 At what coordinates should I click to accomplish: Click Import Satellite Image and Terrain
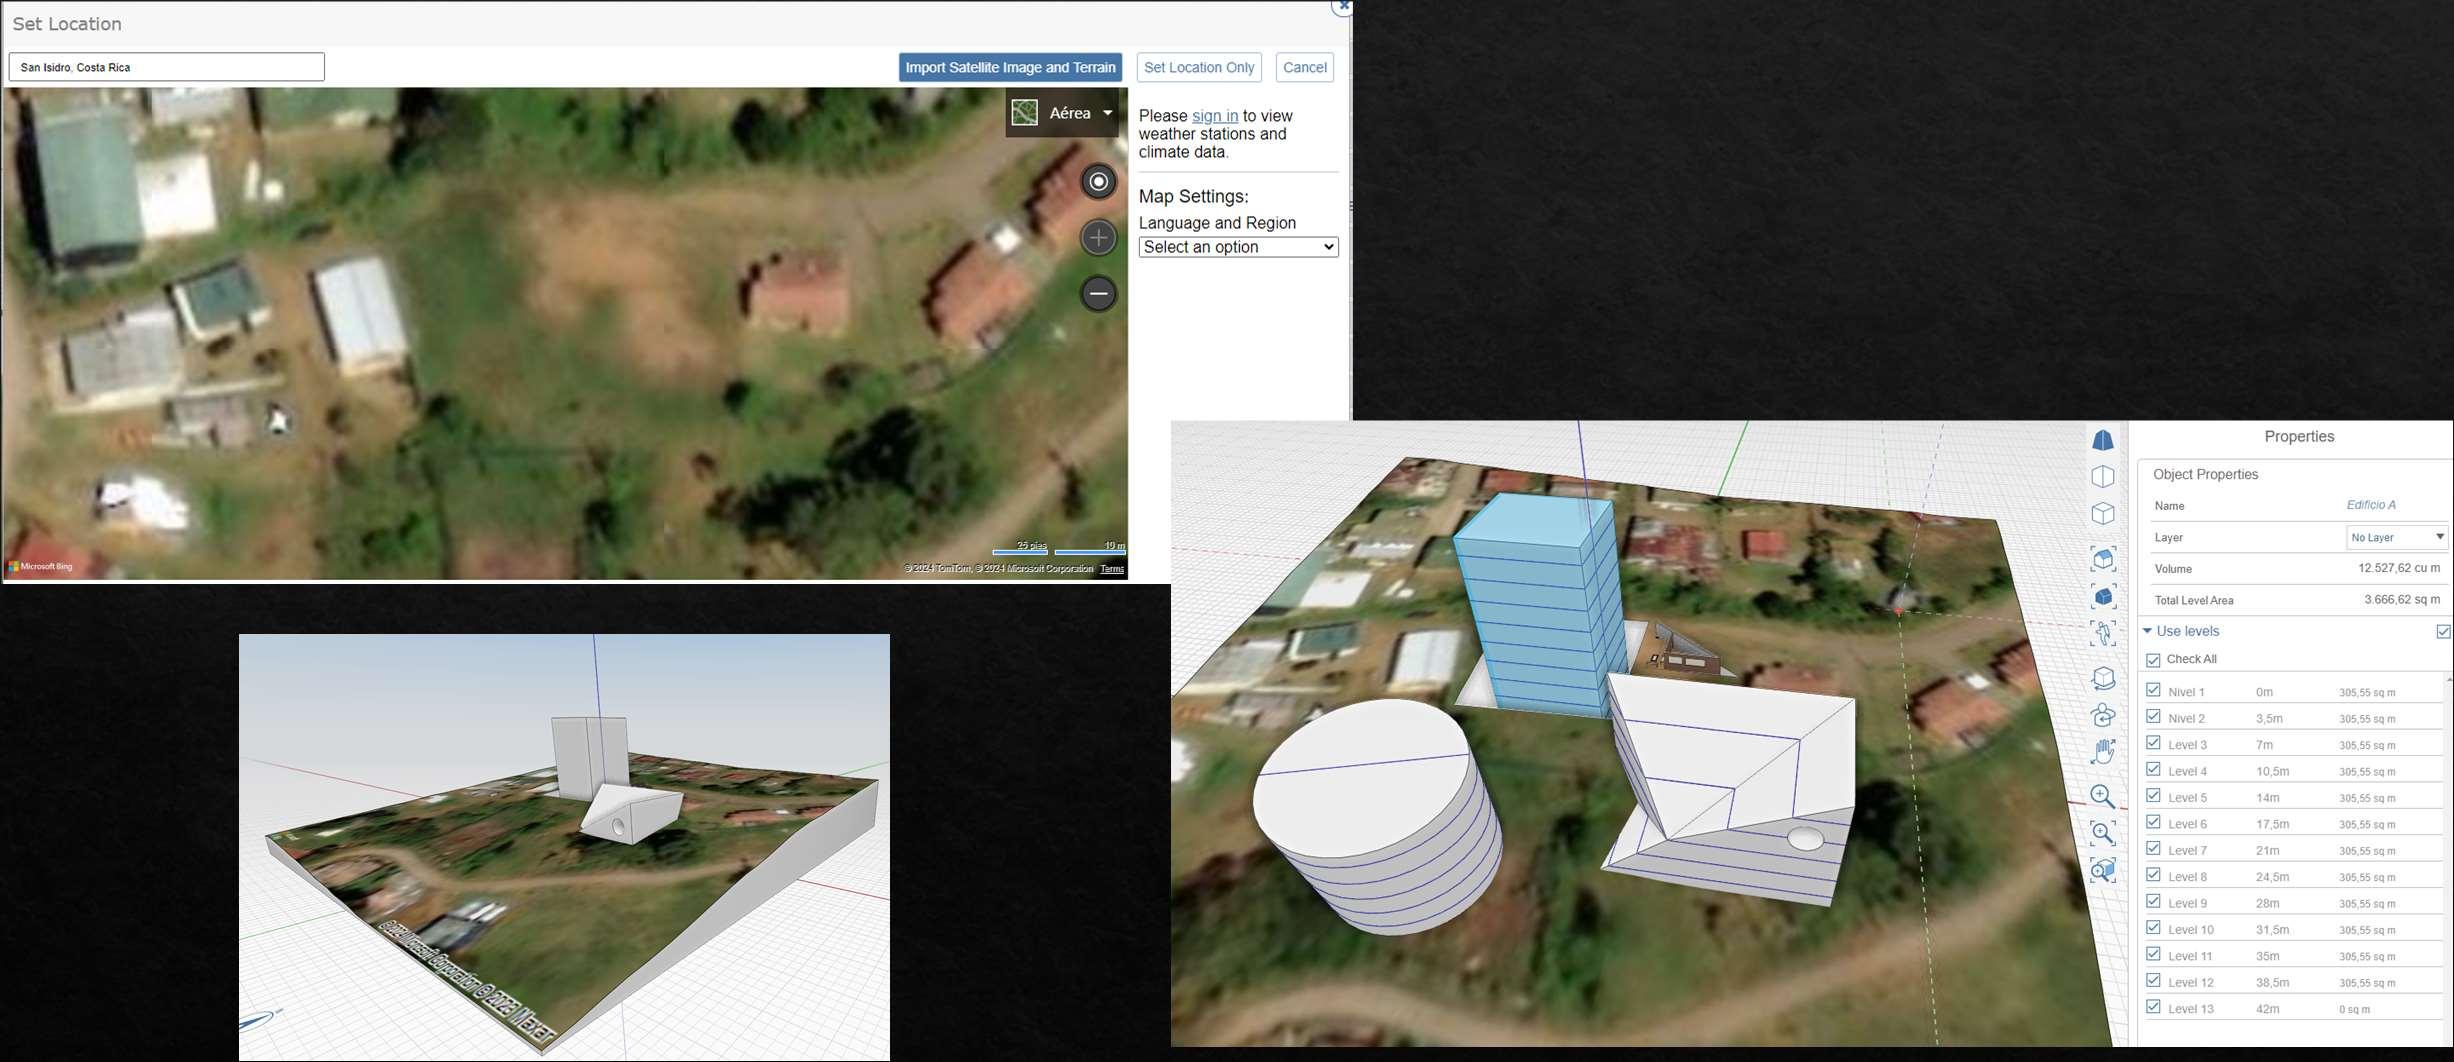1010,67
